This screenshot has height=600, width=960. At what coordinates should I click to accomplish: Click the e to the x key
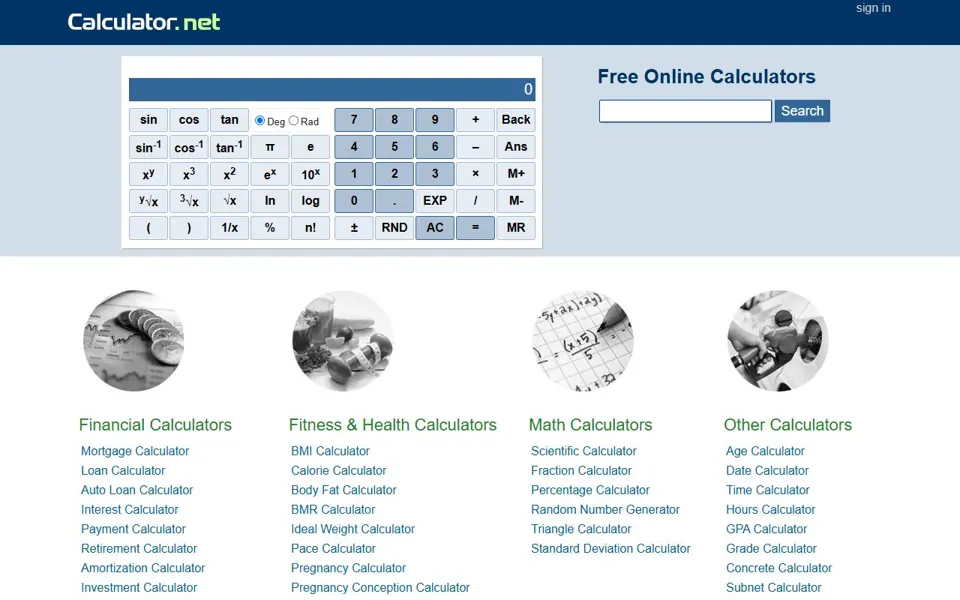point(269,174)
